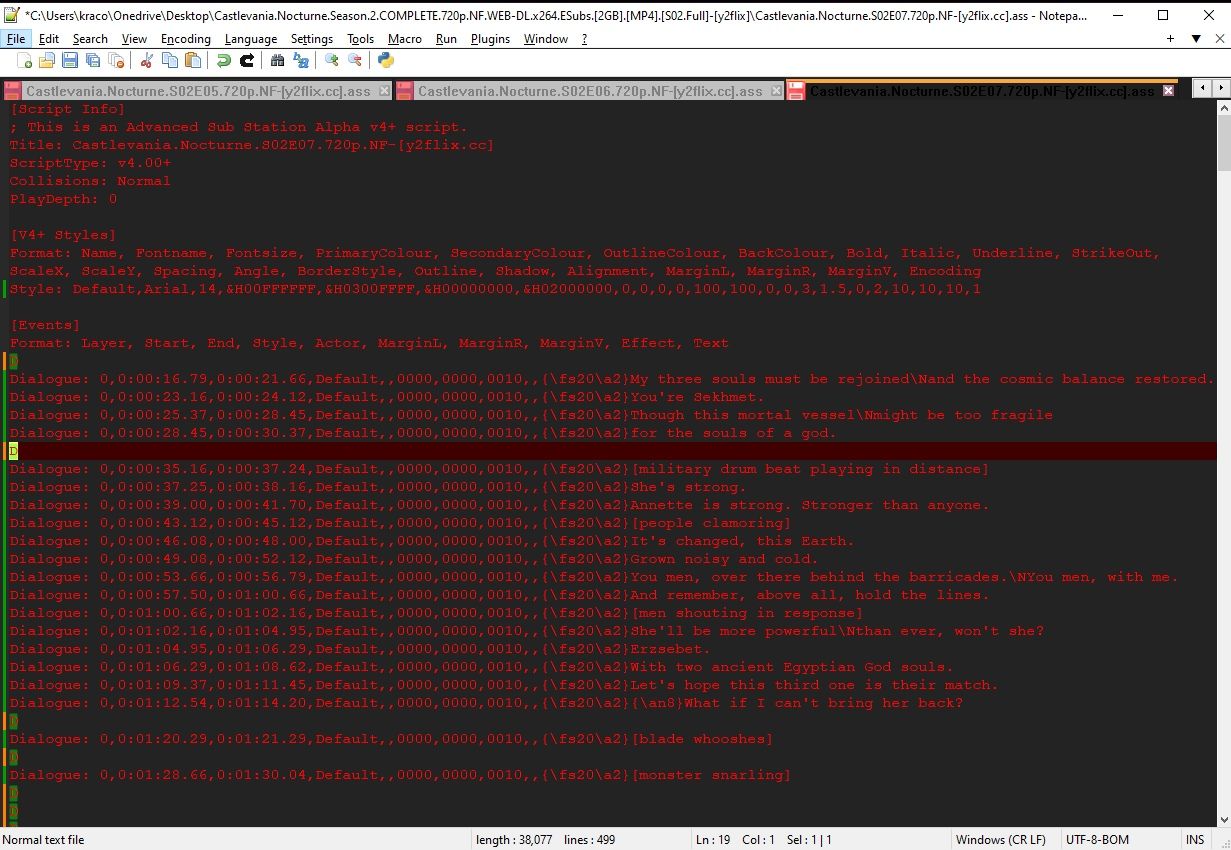Open the File menu
This screenshot has height=850, width=1231.
click(16, 38)
